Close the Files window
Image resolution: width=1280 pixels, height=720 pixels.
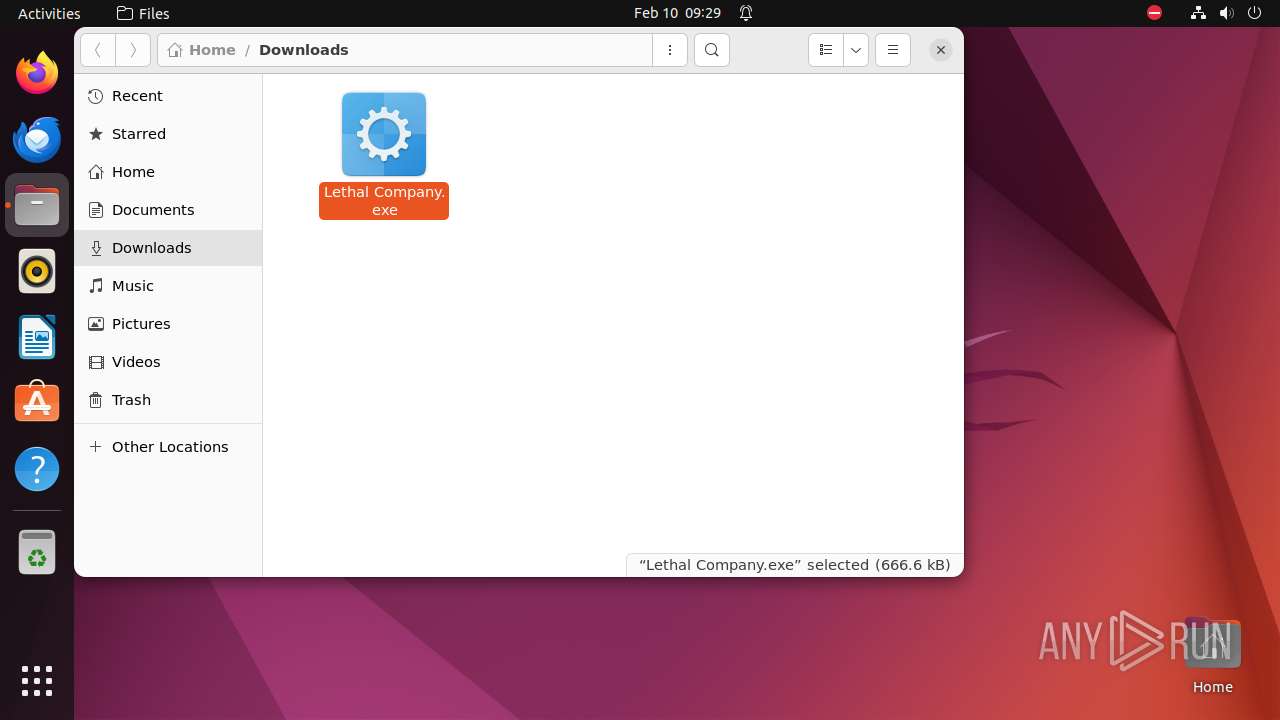[x=941, y=50]
